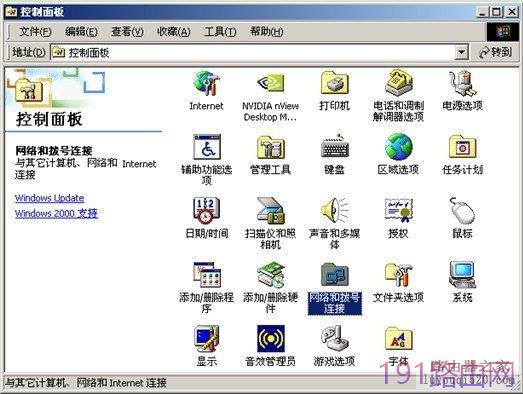The height and width of the screenshot is (394, 523).
Task: Click the 转到 Go button
Action: pyautogui.click(x=495, y=52)
